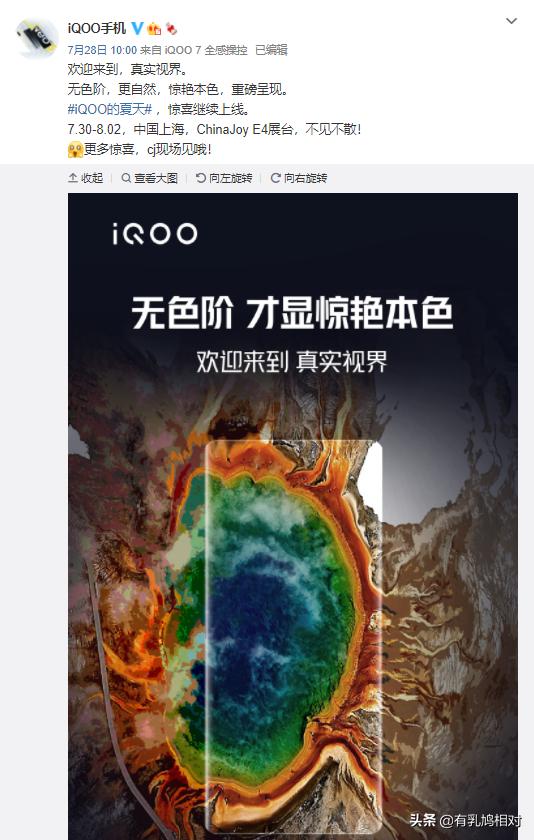Click the iQOO手机 username
The width and height of the screenshot is (534, 840).
97,28
